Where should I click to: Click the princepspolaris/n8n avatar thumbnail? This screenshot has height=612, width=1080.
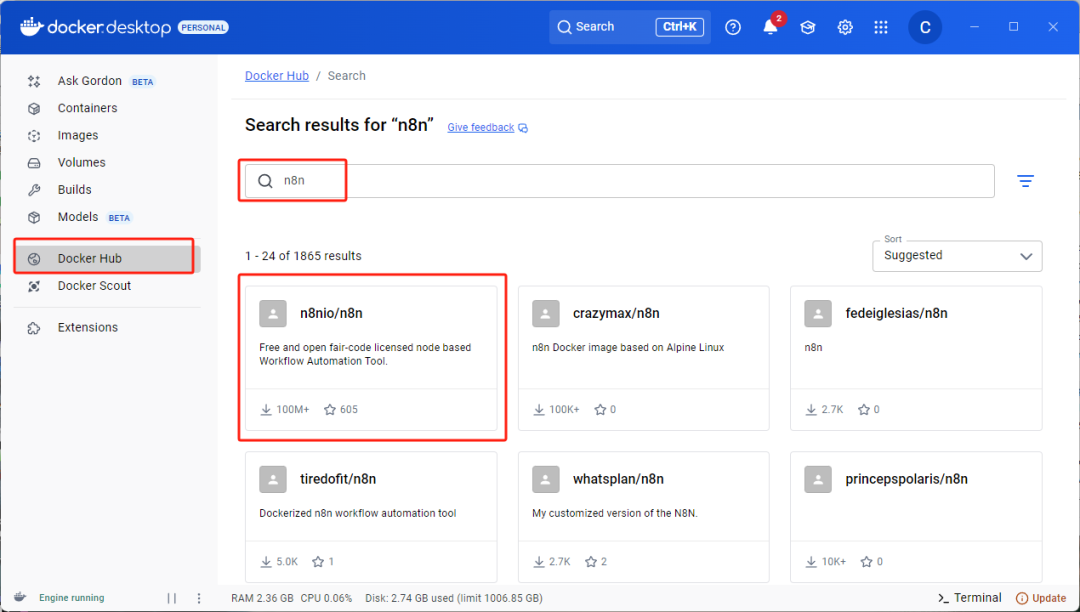[818, 479]
